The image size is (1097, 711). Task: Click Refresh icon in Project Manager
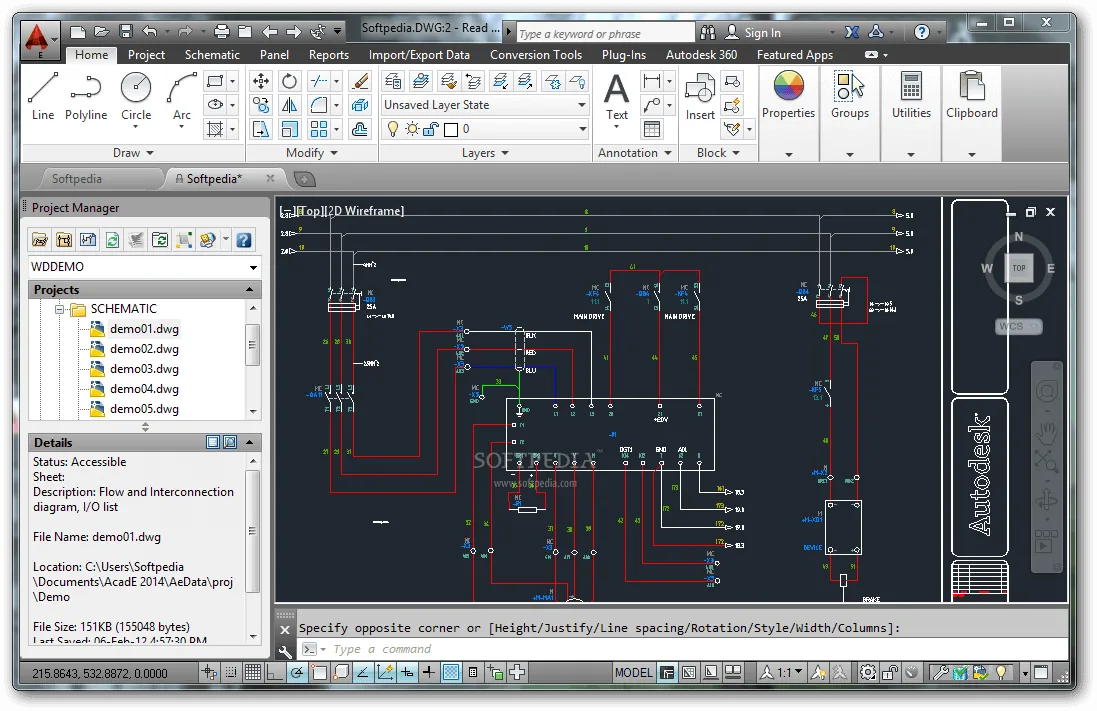(x=112, y=240)
